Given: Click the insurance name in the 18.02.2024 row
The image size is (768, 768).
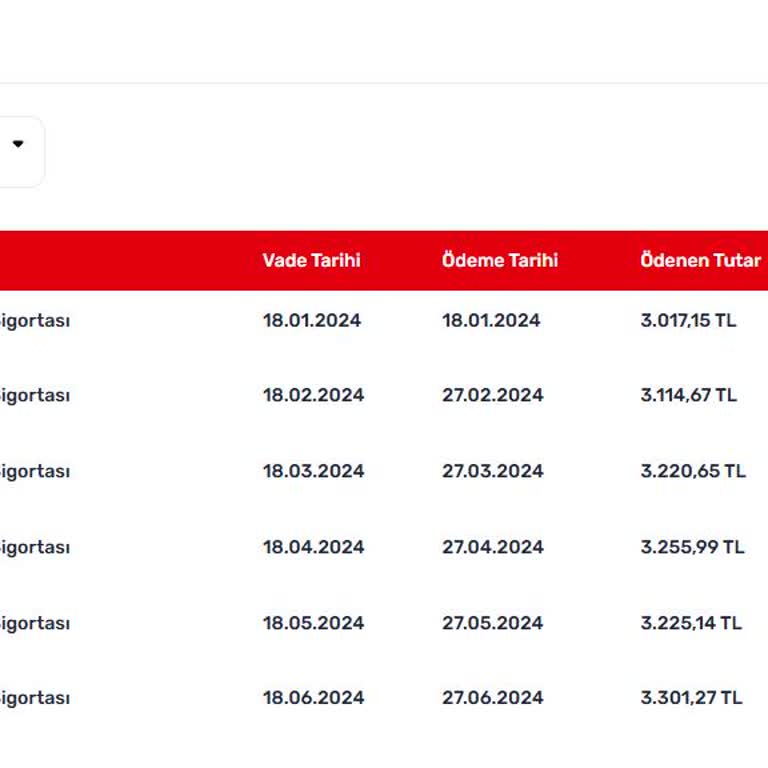Looking at the screenshot, I should click(35, 395).
